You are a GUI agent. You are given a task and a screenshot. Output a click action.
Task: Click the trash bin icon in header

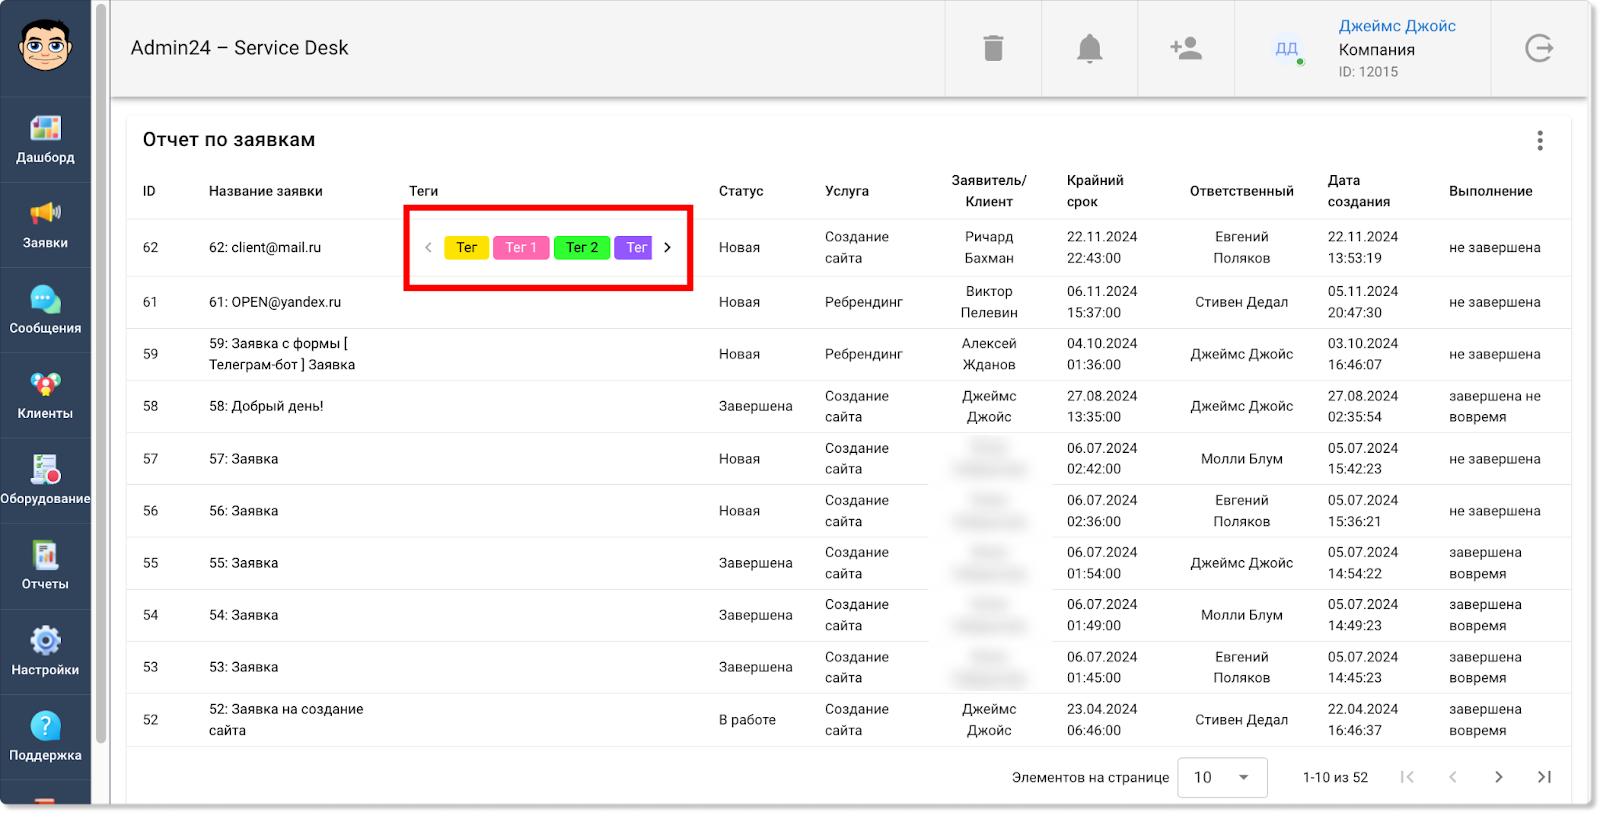pos(993,48)
